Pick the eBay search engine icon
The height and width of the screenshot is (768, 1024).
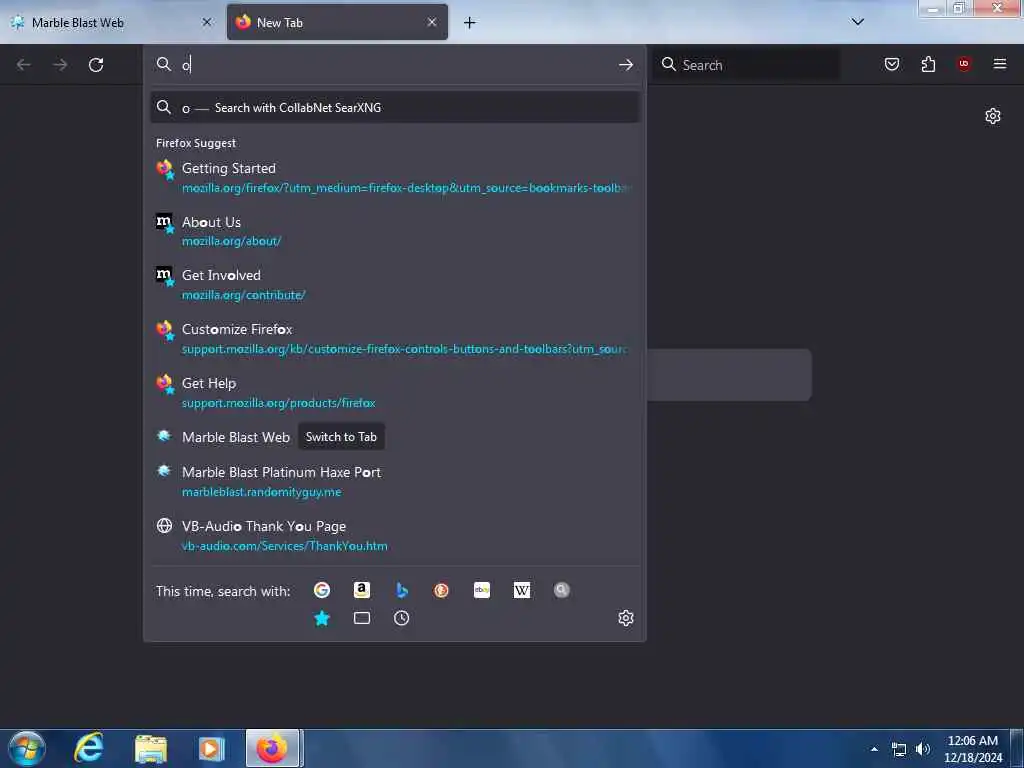482,590
